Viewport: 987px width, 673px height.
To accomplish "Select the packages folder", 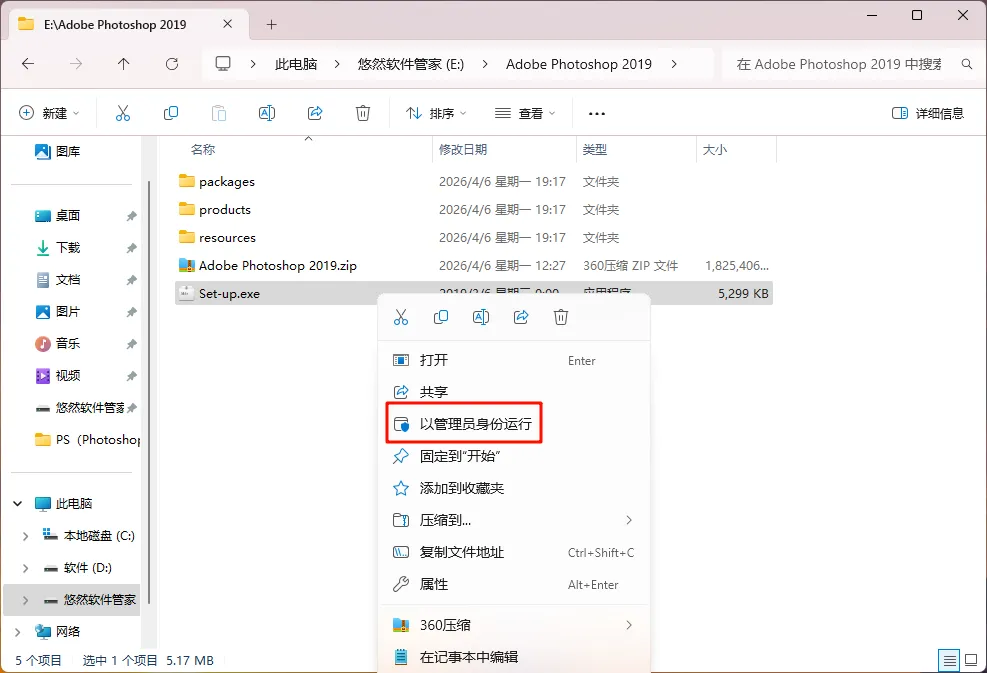I will pos(473,181).
